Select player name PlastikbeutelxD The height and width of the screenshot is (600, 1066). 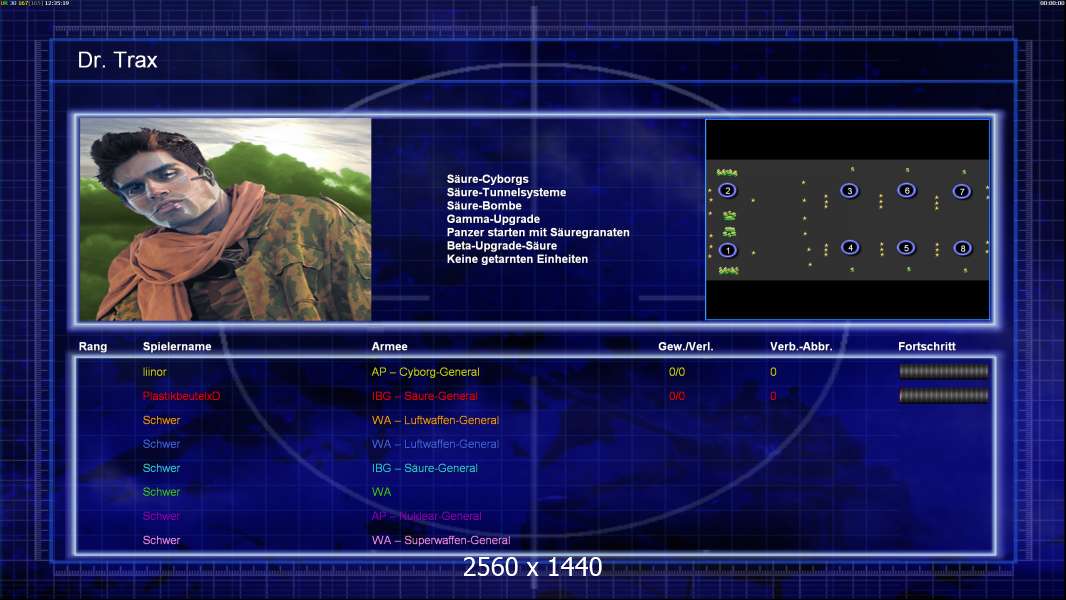(182, 396)
